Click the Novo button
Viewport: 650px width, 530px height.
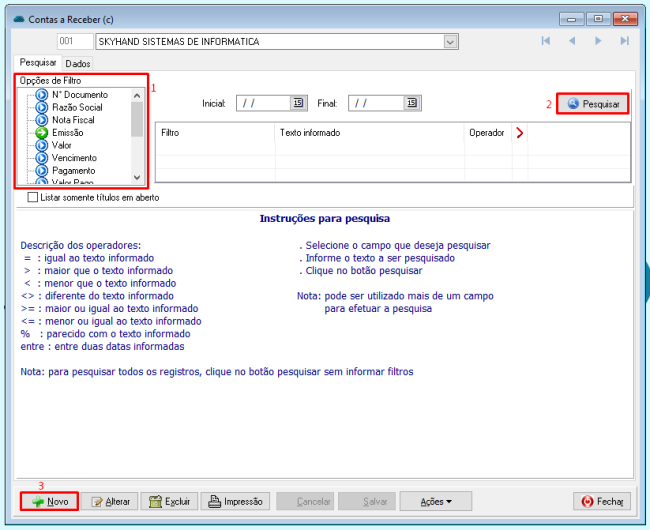[49, 501]
